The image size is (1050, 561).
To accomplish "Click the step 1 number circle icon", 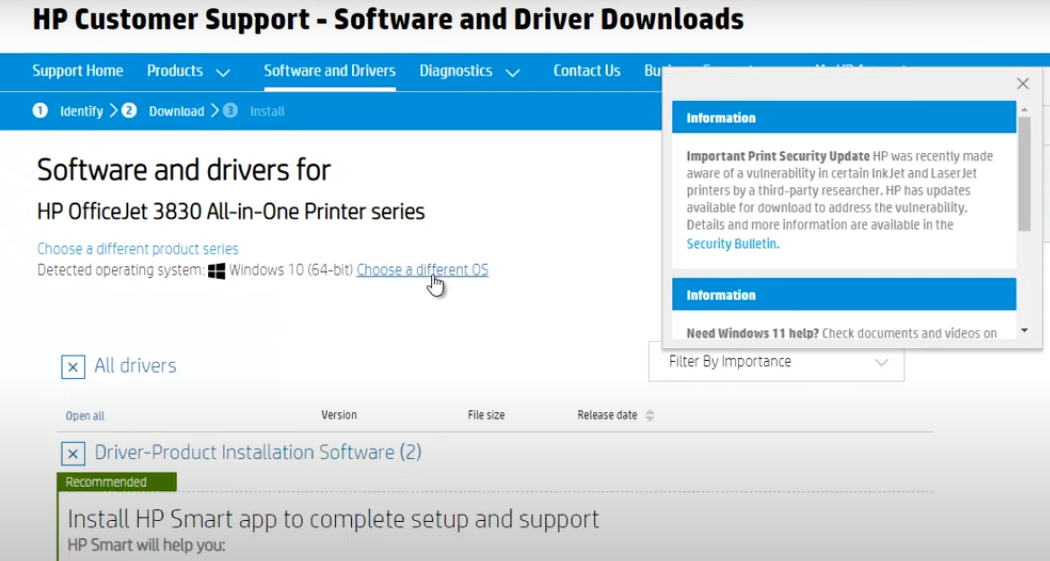I will [x=40, y=110].
